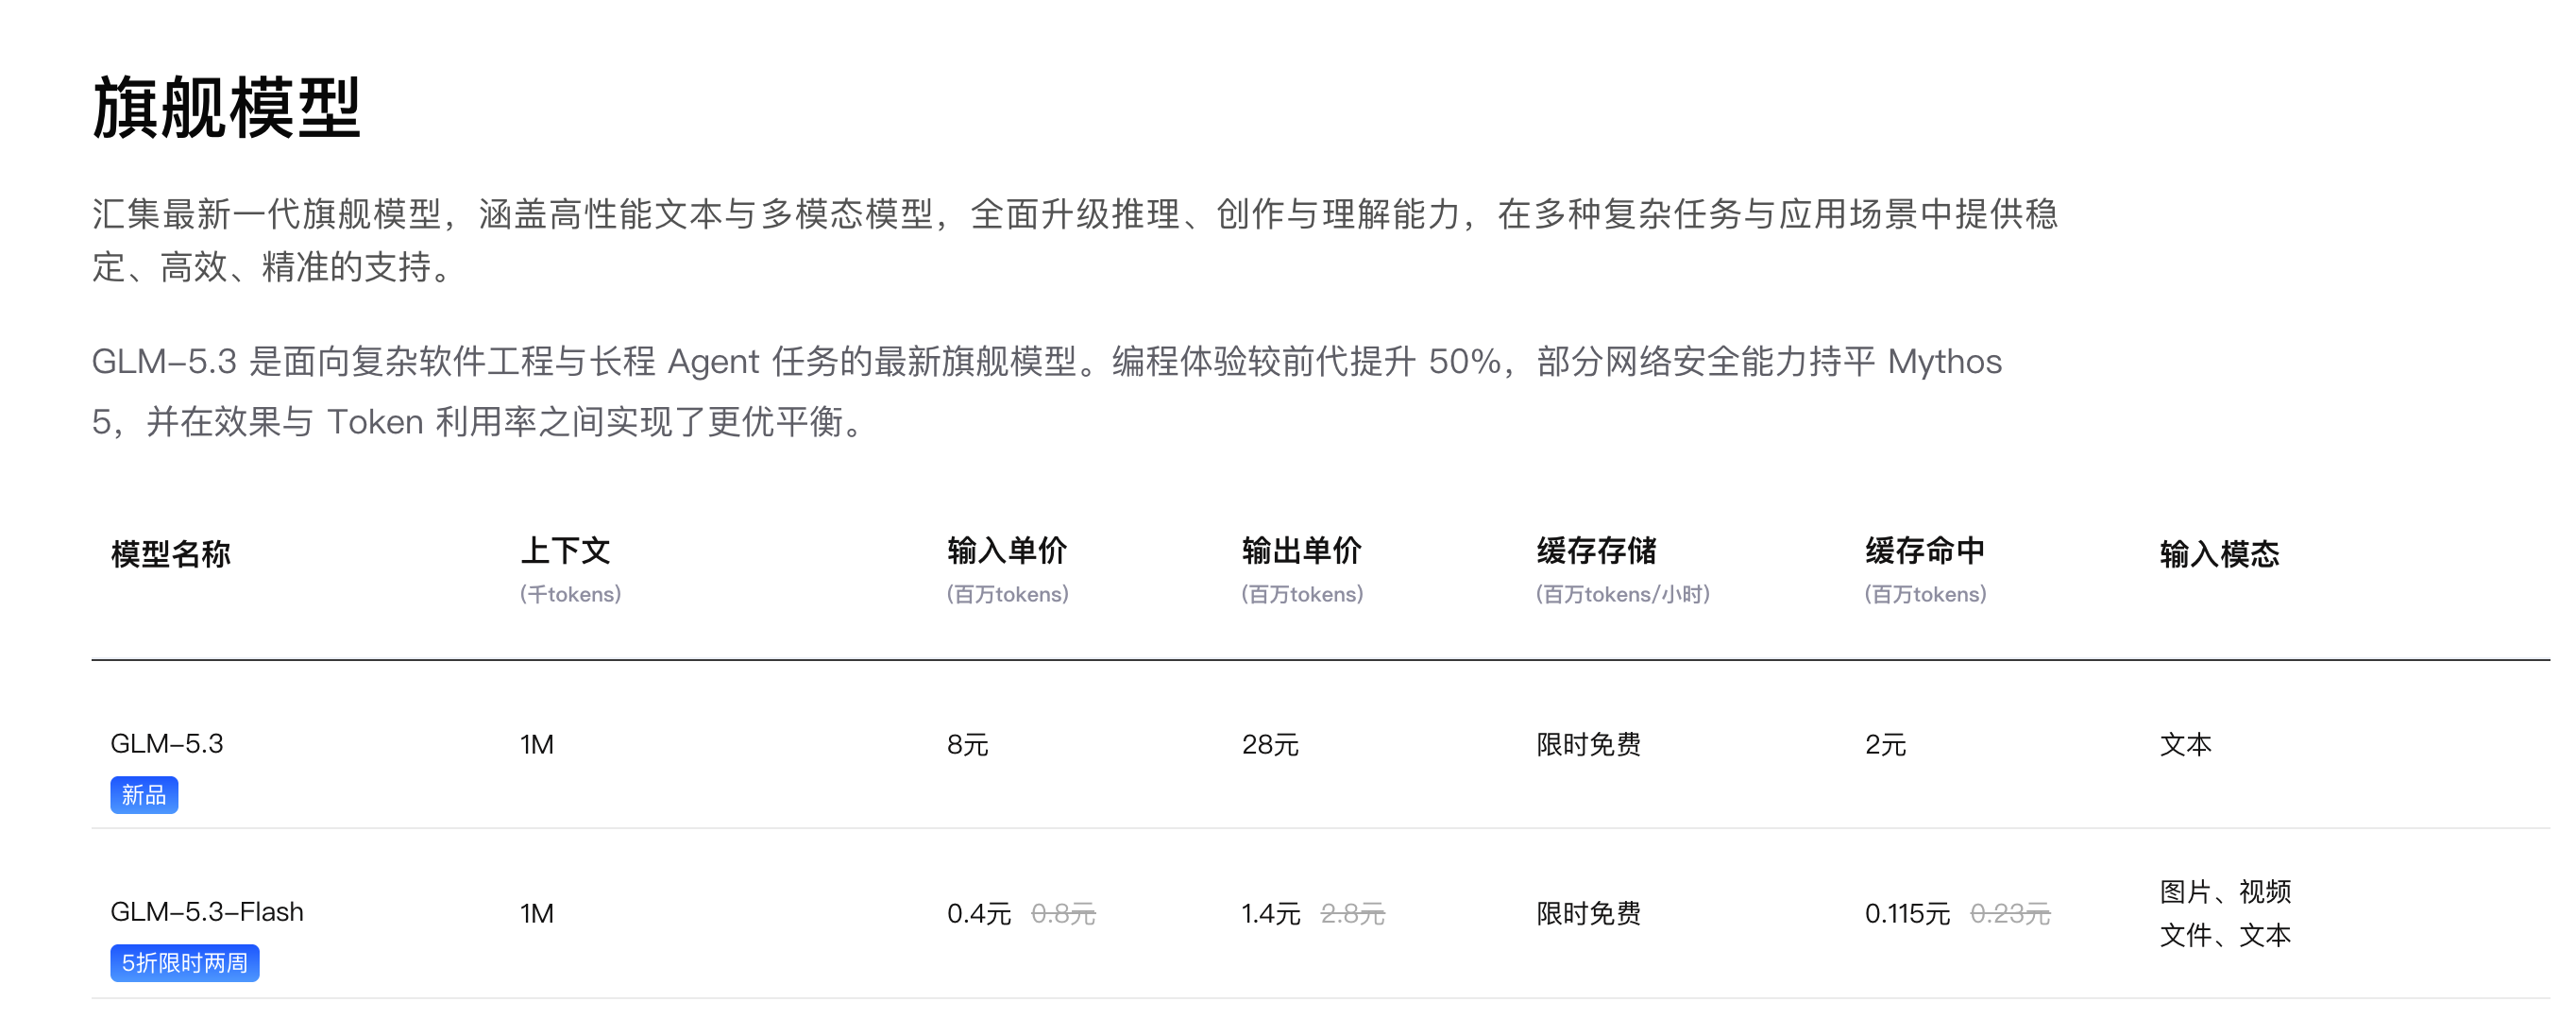Click the crossed-out 2.8元 original price

[x=1352, y=914]
